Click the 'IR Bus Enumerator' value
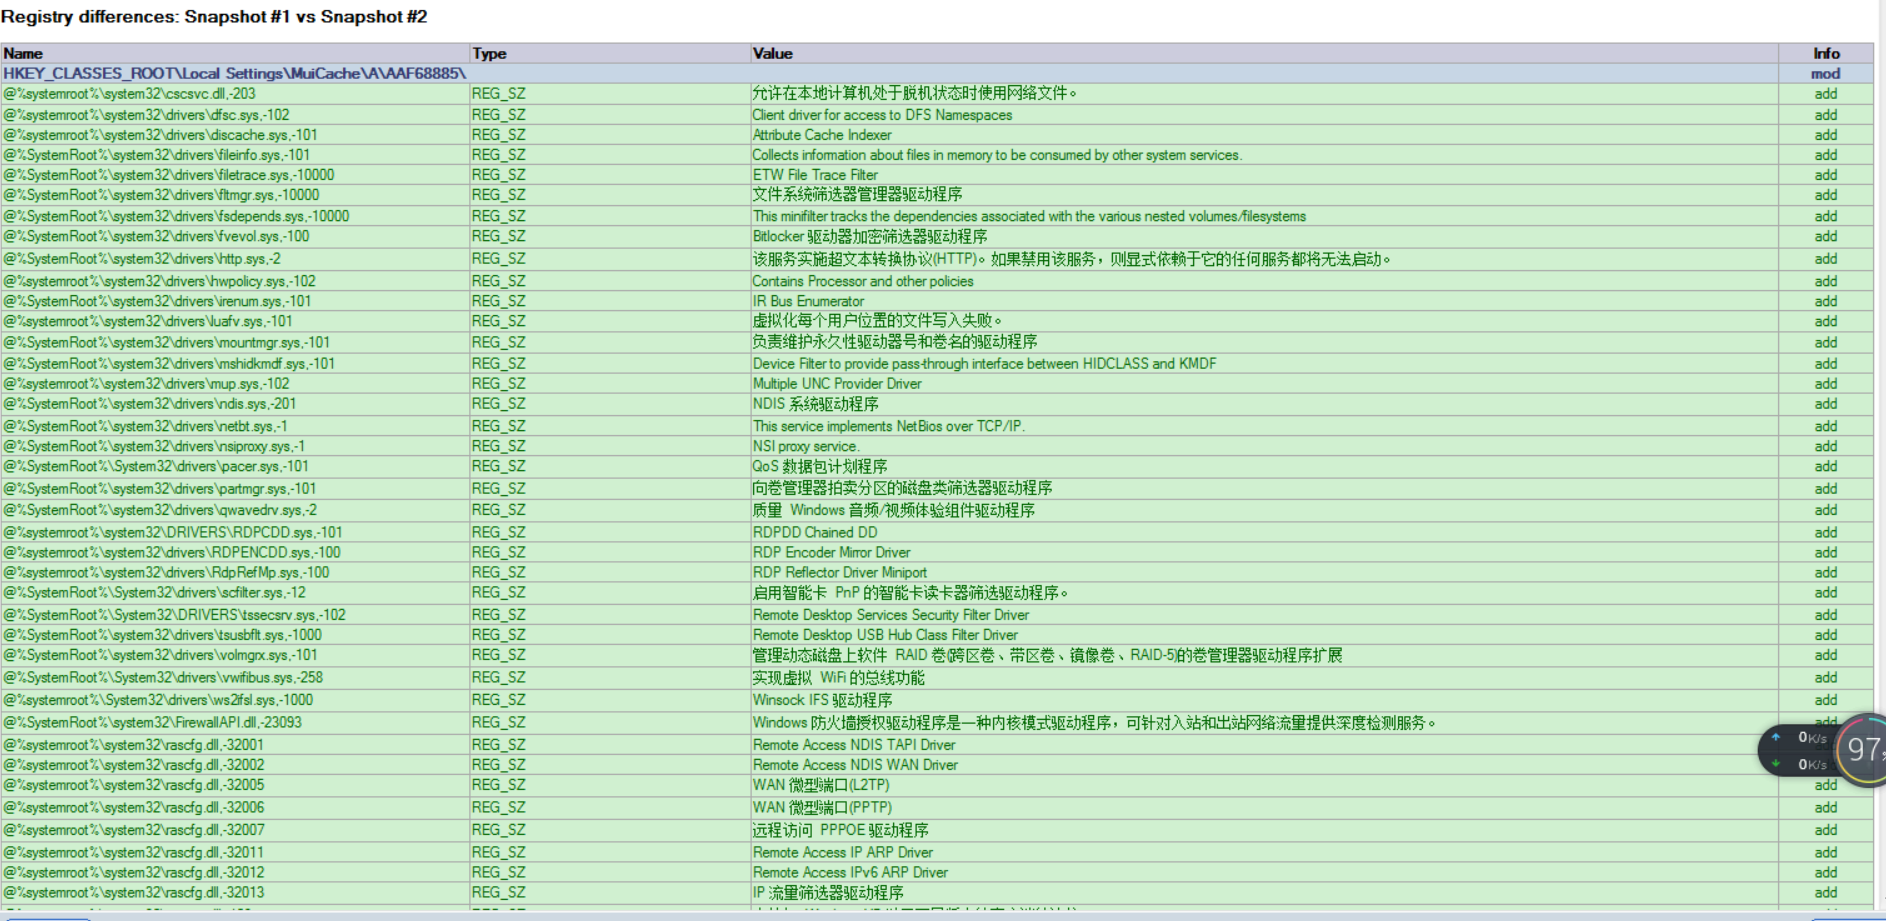 (808, 301)
